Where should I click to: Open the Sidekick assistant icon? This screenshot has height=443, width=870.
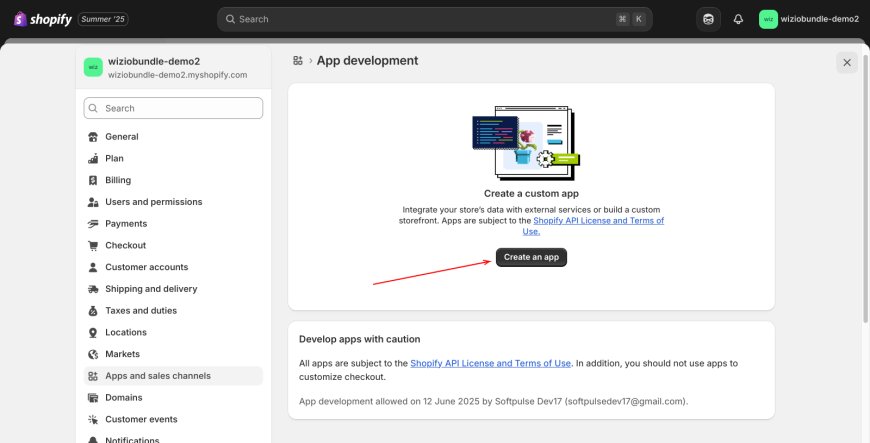(708, 19)
